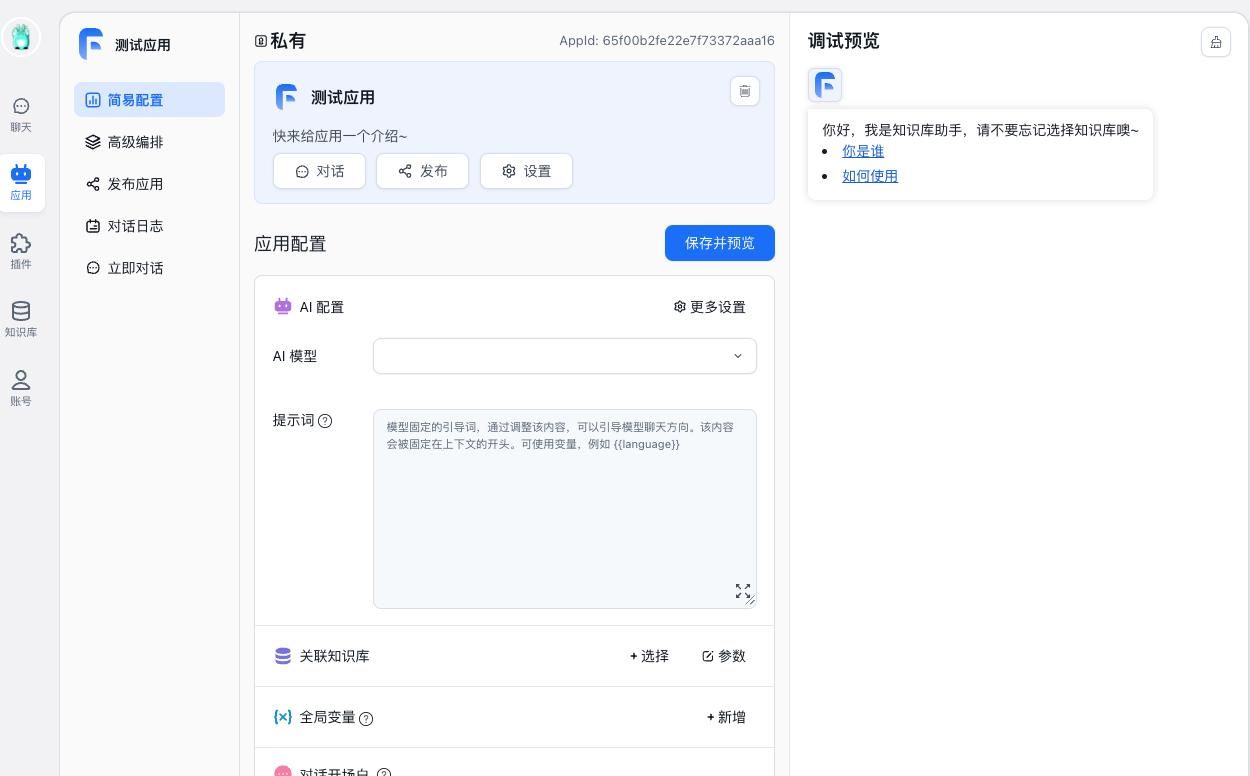
Task: Click the 发布 publish button
Action: (x=422, y=171)
